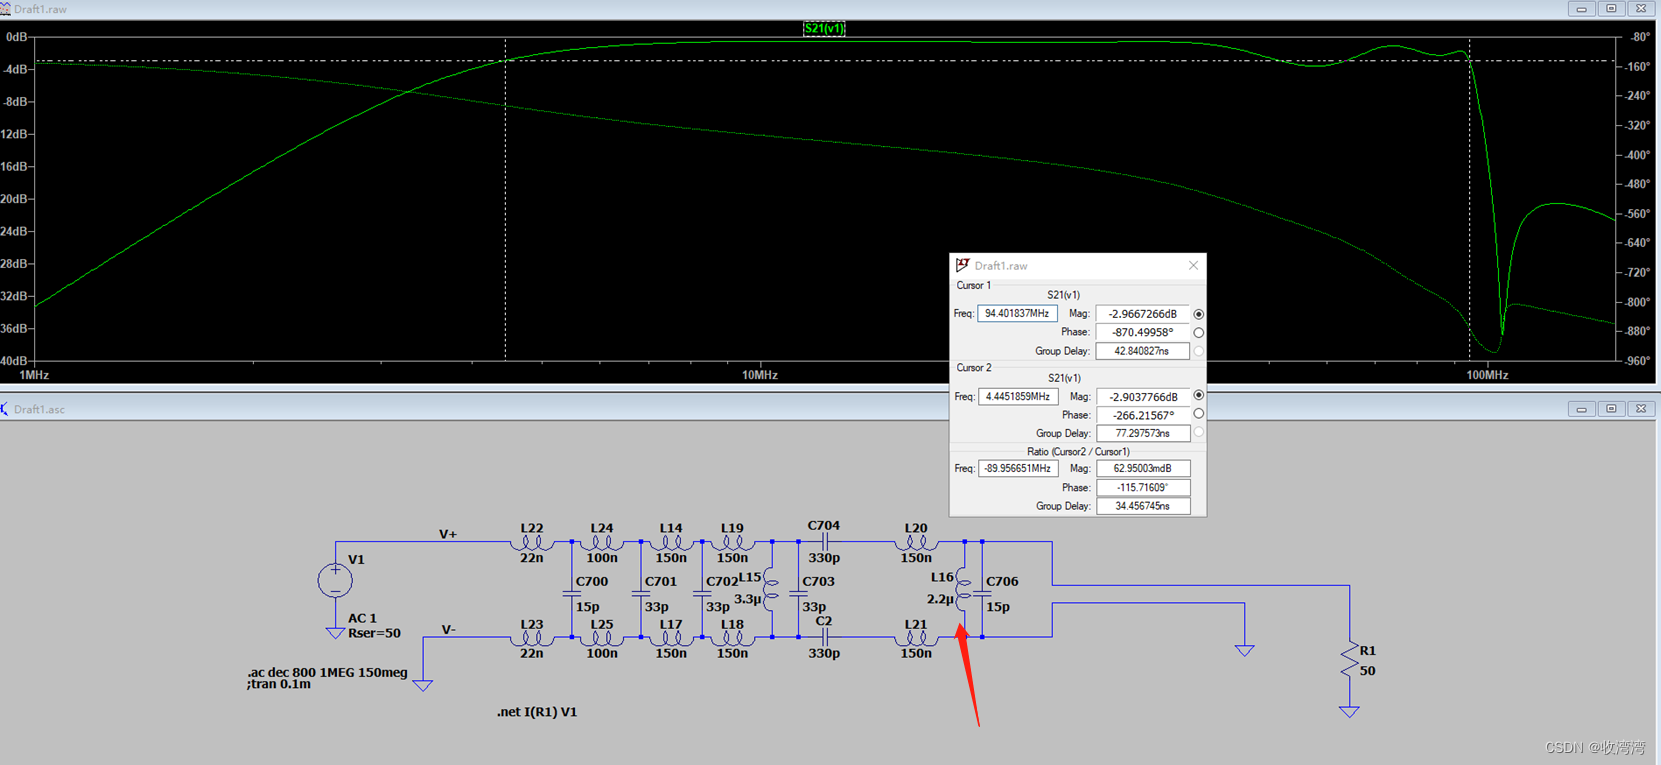The height and width of the screenshot is (765, 1661).
Task: Maximize the Draft1.asc schematic window
Action: 1611,409
